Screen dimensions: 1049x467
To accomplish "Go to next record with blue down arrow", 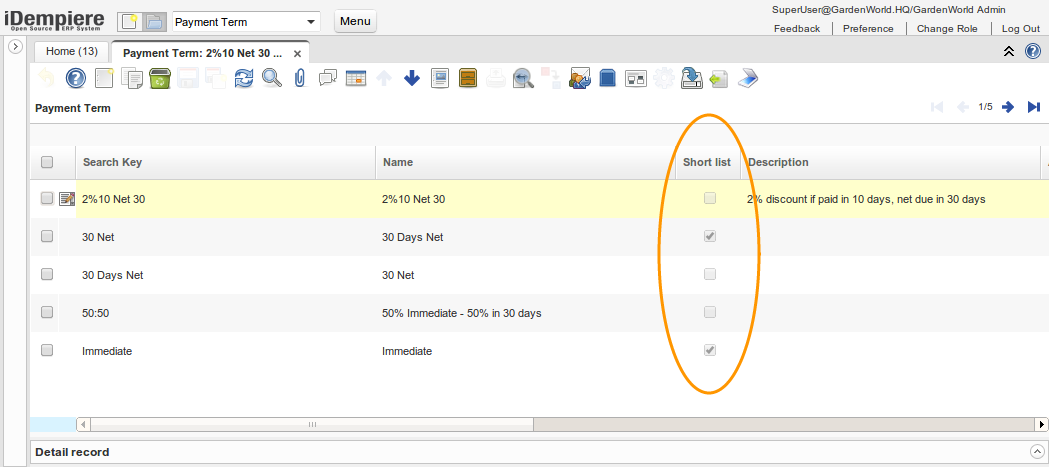I will [x=411, y=78].
